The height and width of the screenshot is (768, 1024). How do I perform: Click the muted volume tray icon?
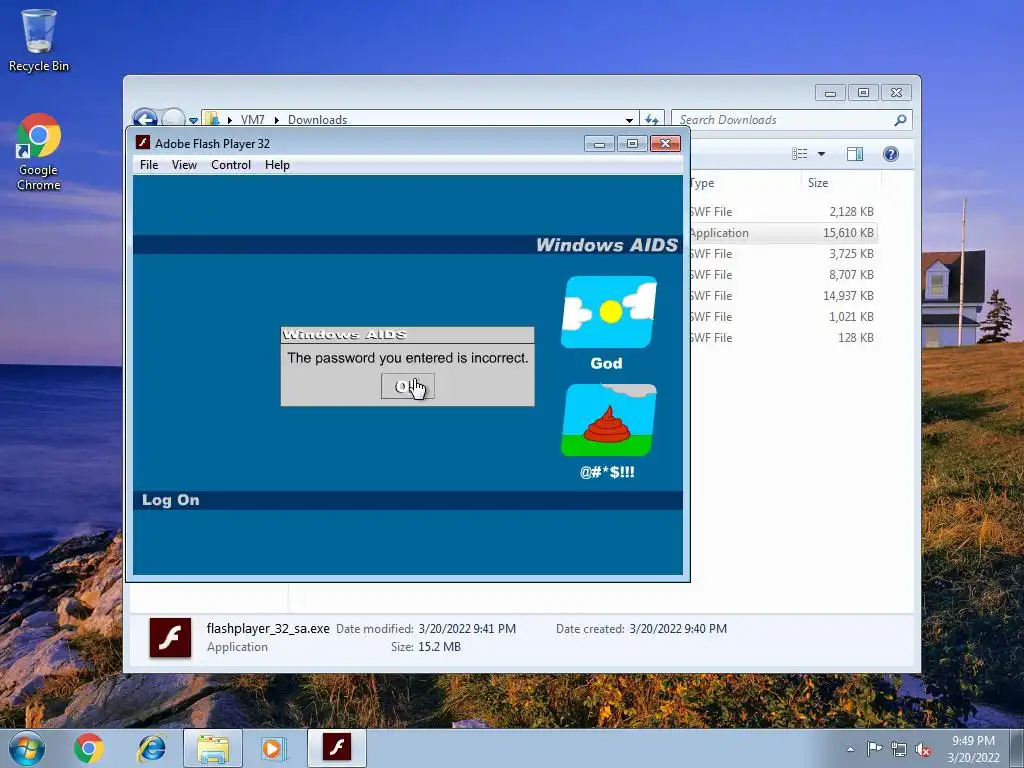[923, 750]
